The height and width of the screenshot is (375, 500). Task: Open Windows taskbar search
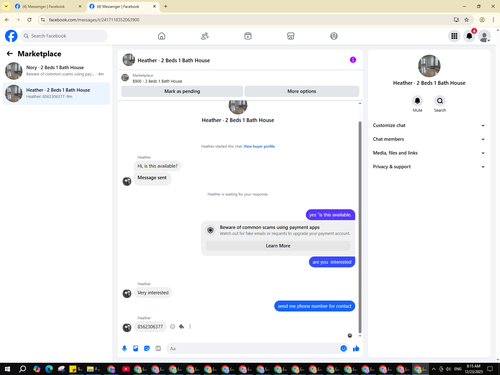pos(22,369)
